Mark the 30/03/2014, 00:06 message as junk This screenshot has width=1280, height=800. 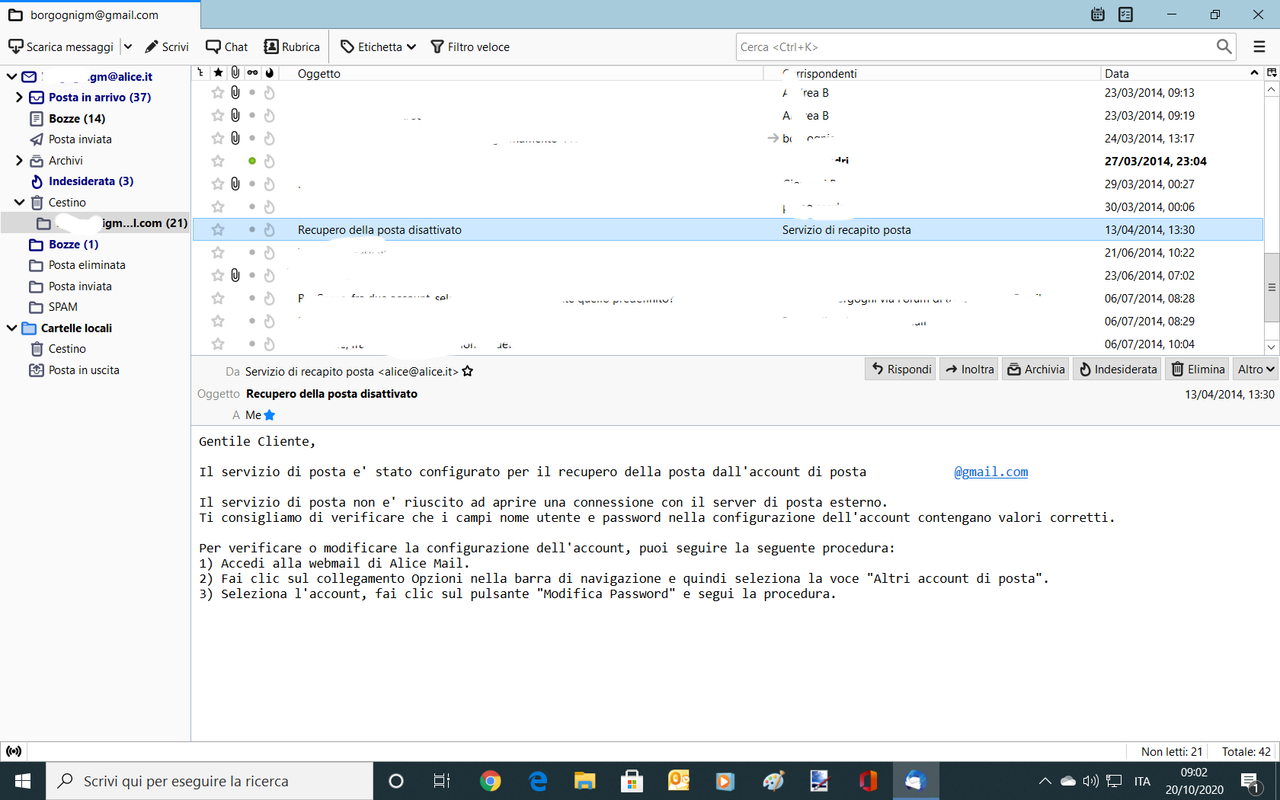(x=269, y=207)
